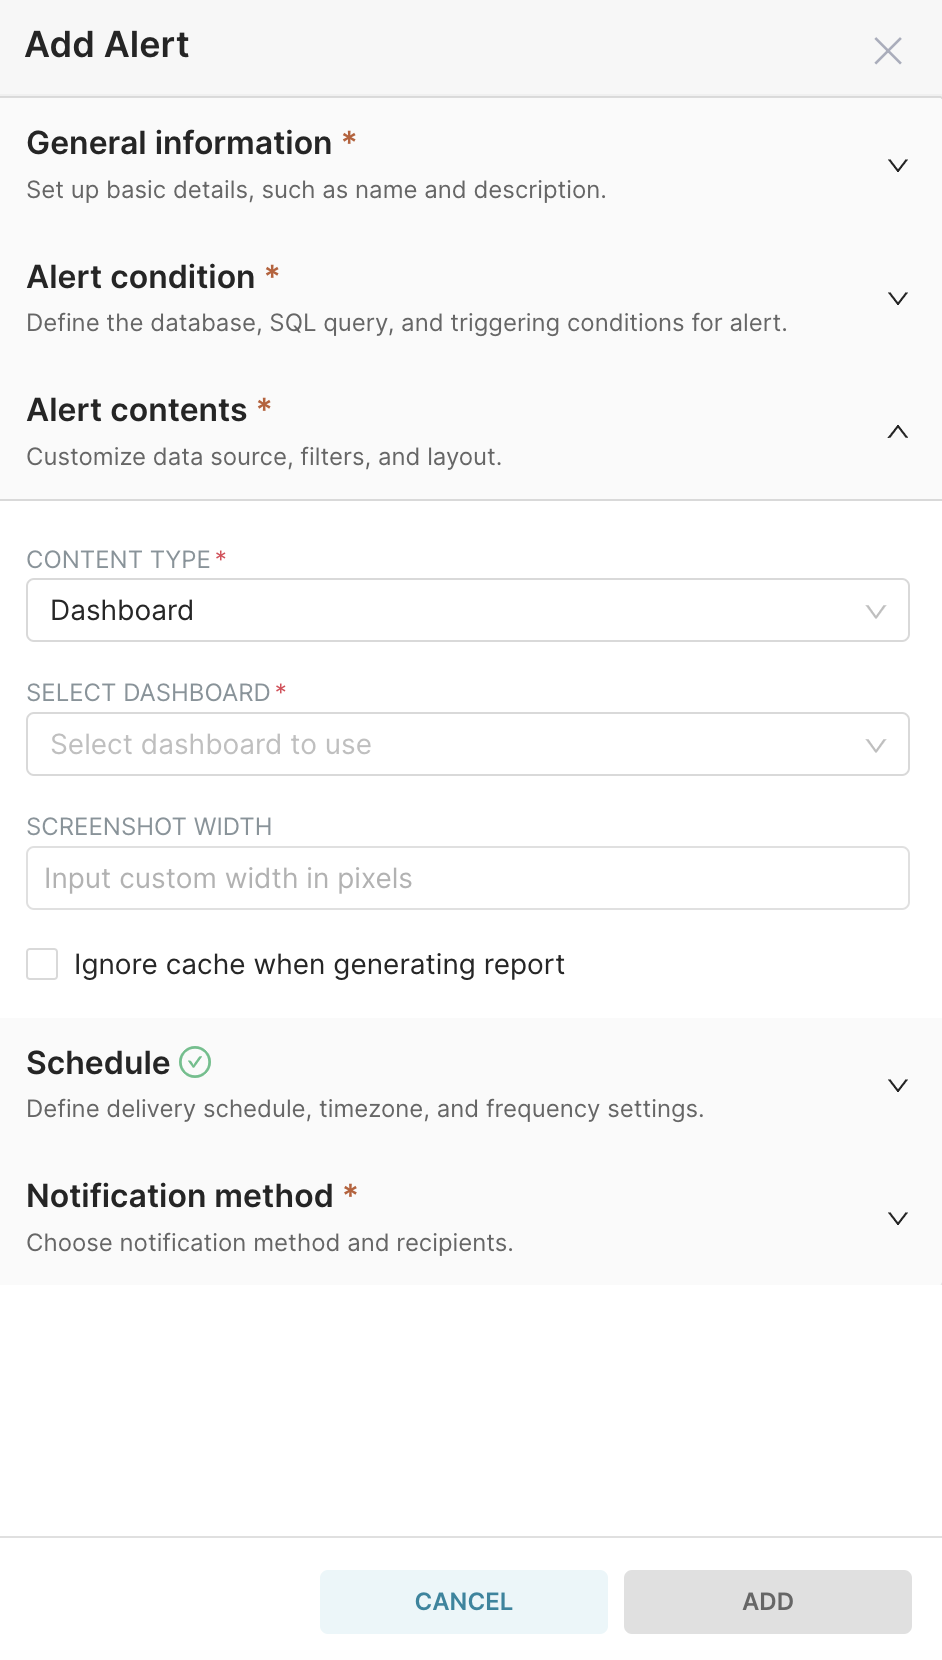Click the Notification method chevron arrow
This screenshot has height=1660, width=942.
pyautogui.click(x=898, y=1218)
